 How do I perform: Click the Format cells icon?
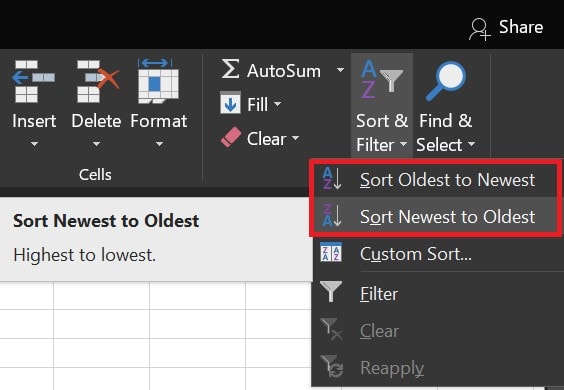pyautogui.click(x=158, y=81)
